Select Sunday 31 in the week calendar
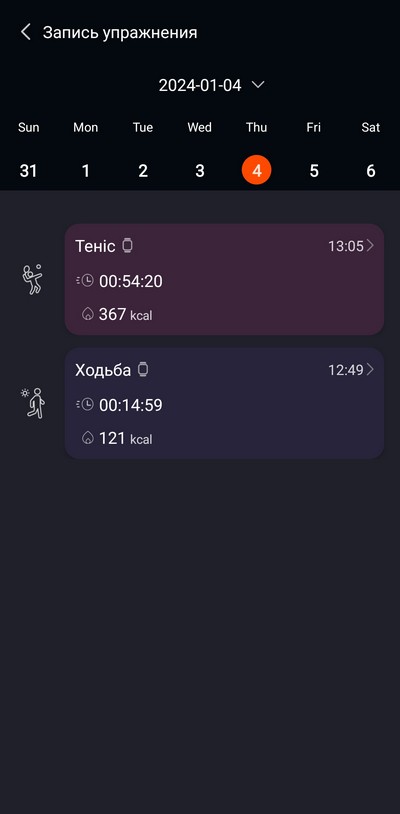The image size is (400, 814). point(29,170)
